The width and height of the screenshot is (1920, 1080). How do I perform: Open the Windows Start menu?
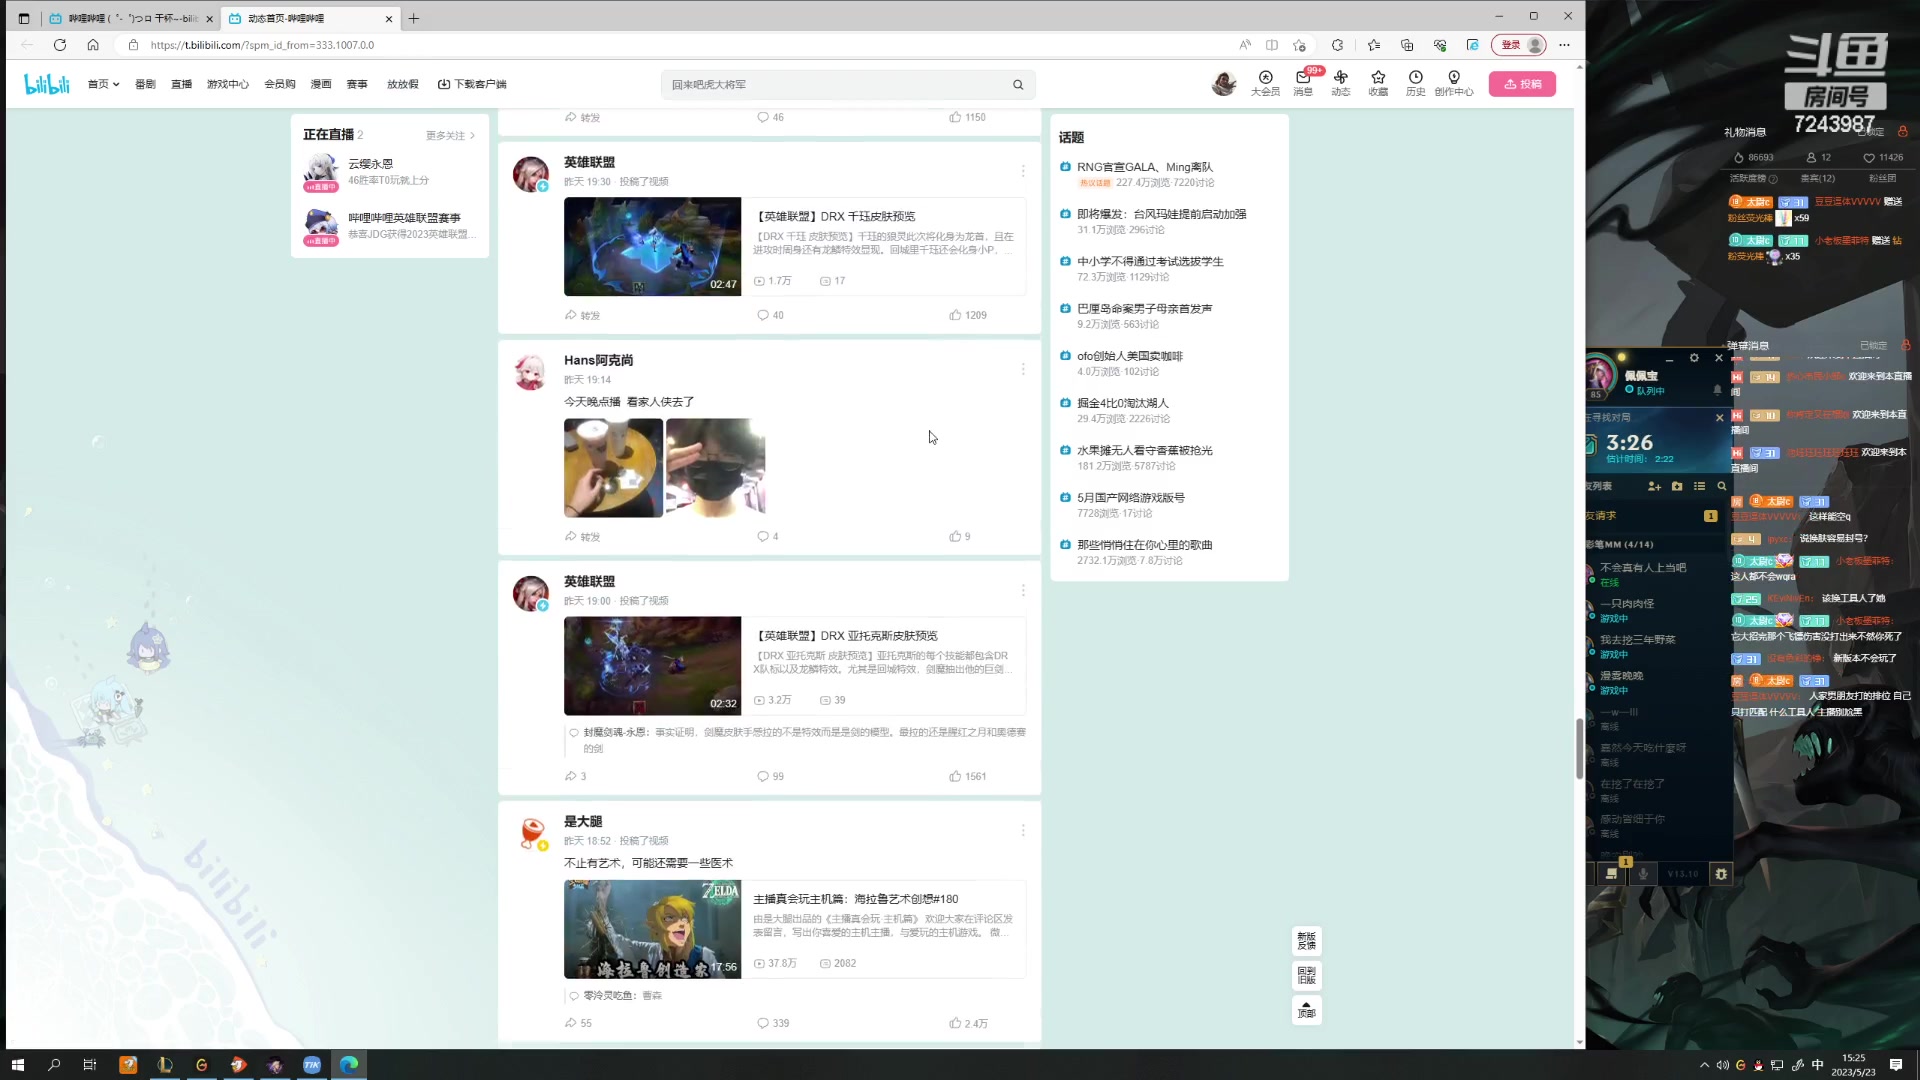click(17, 1065)
